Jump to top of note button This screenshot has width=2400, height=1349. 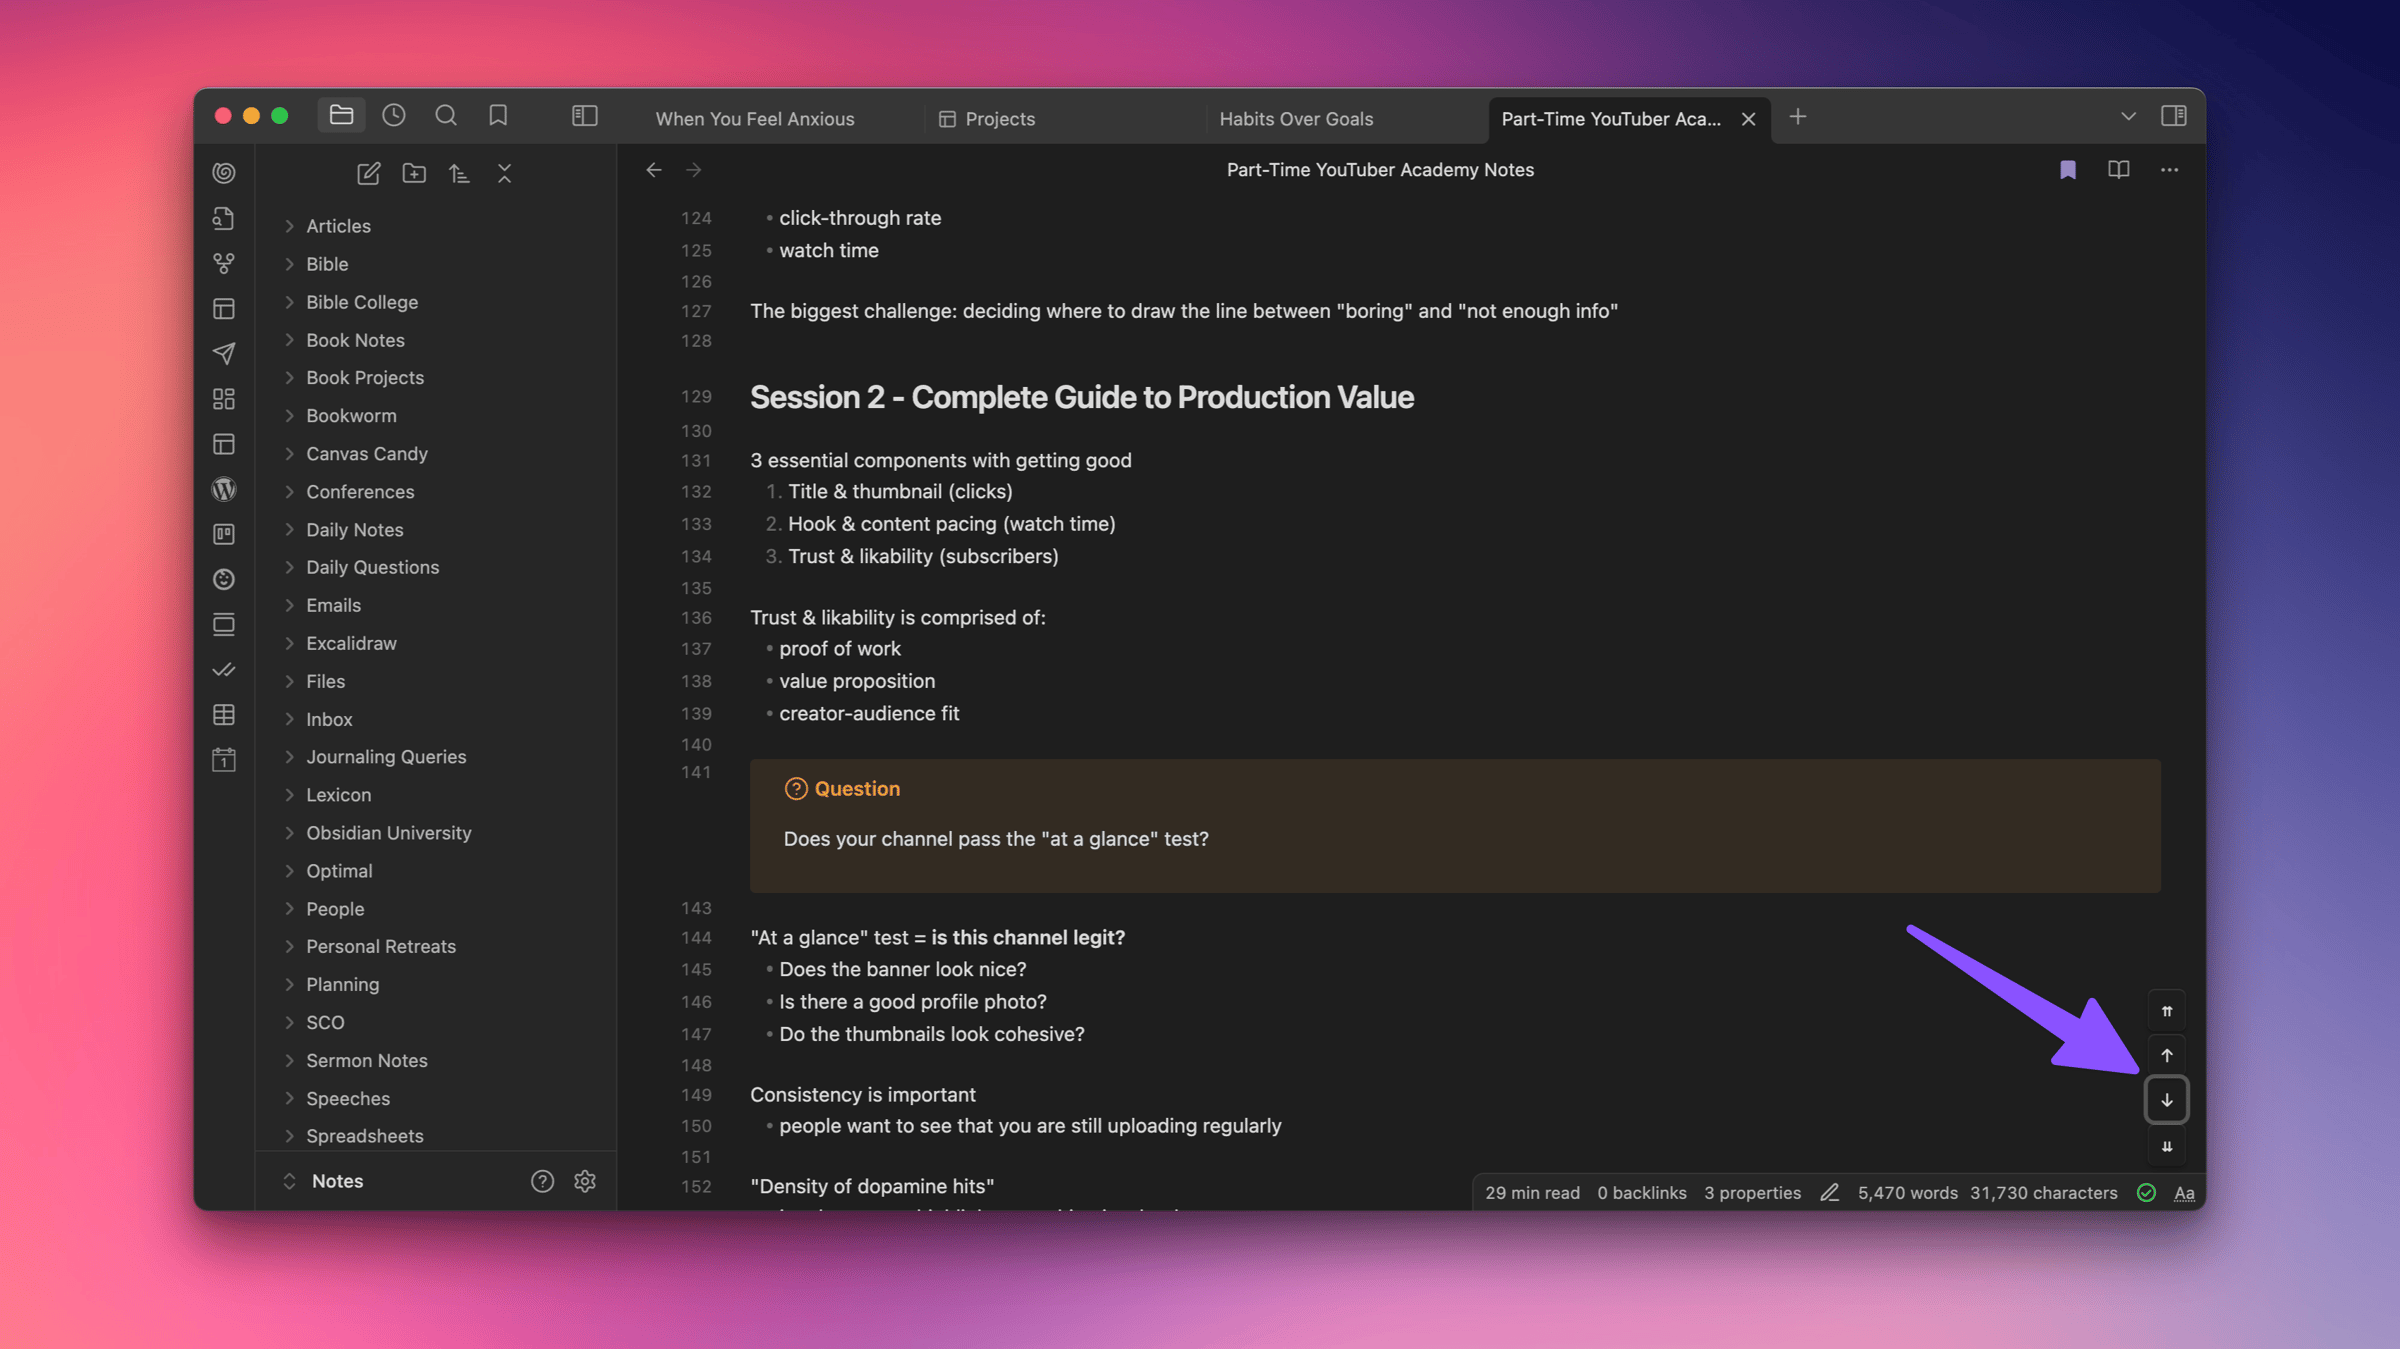[x=2167, y=1011]
